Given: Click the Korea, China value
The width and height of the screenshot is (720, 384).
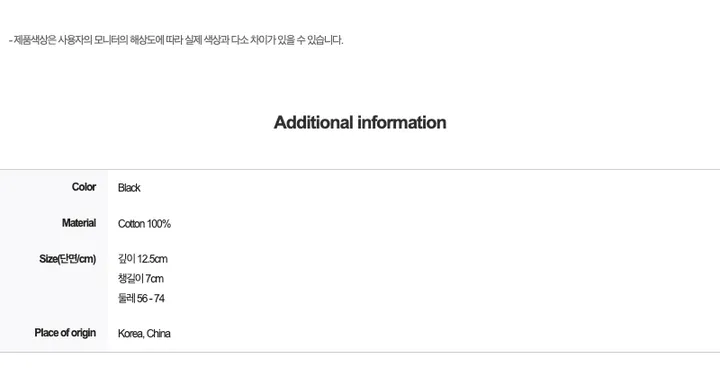Looking at the screenshot, I should point(144,333).
